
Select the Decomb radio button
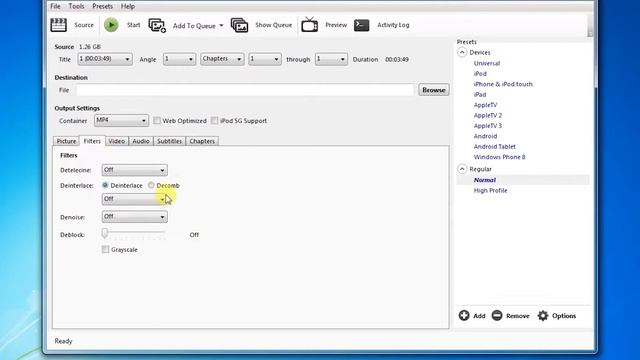tap(151, 185)
